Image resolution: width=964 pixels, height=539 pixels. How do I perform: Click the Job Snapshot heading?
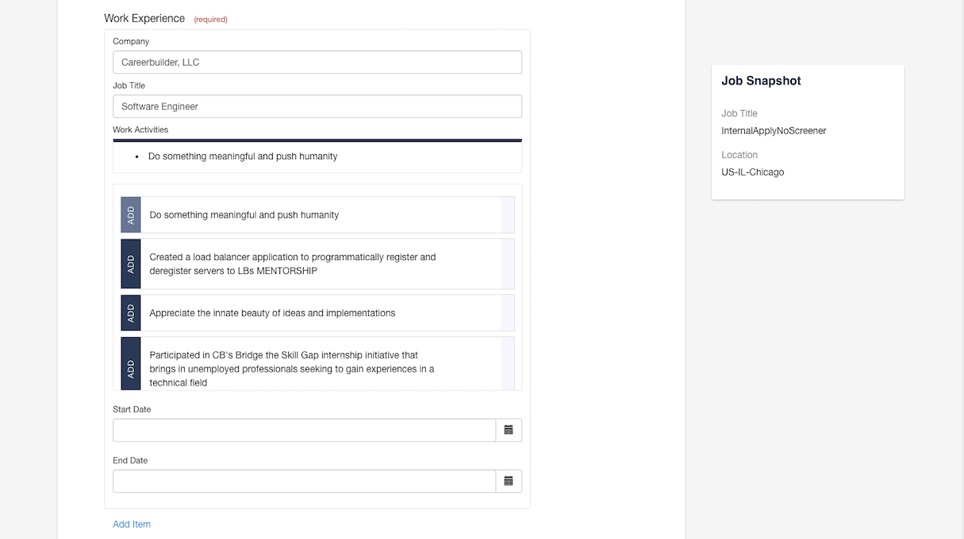761,81
